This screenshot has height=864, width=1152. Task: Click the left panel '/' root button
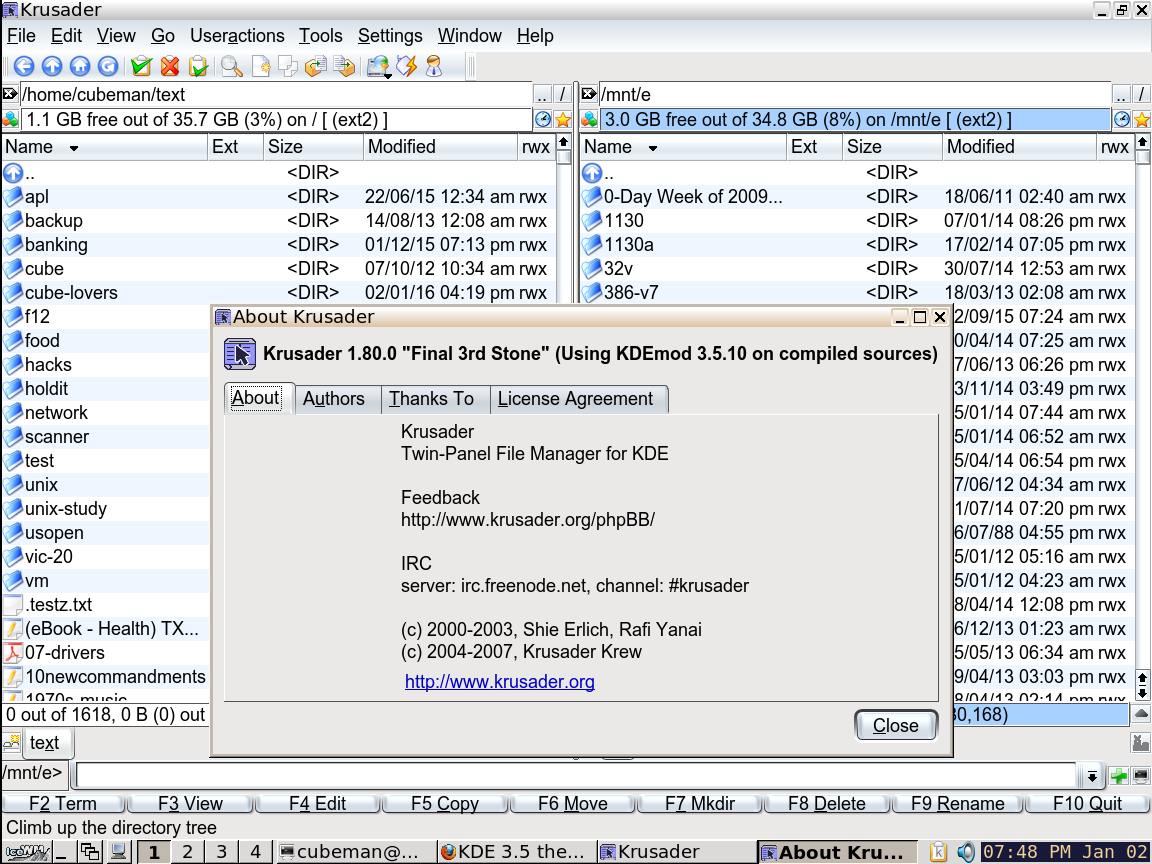[x=563, y=94]
